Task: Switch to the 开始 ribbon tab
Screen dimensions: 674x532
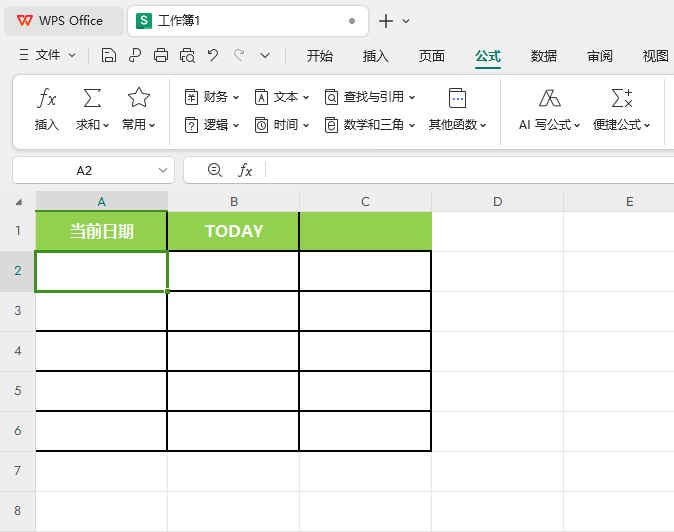Action: click(x=320, y=56)
